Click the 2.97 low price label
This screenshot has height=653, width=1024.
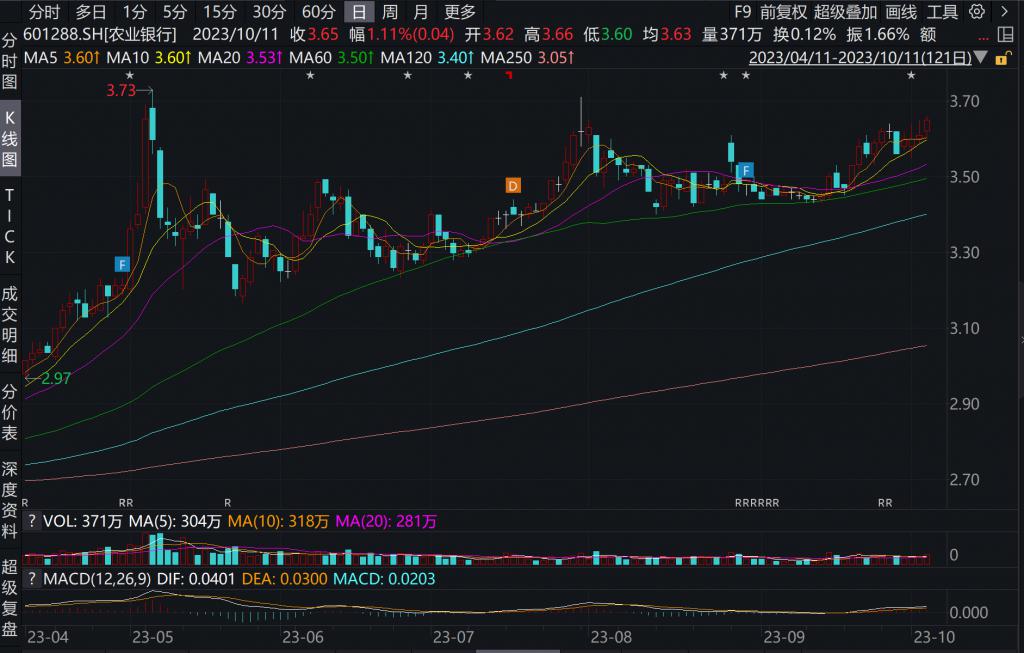56,378
